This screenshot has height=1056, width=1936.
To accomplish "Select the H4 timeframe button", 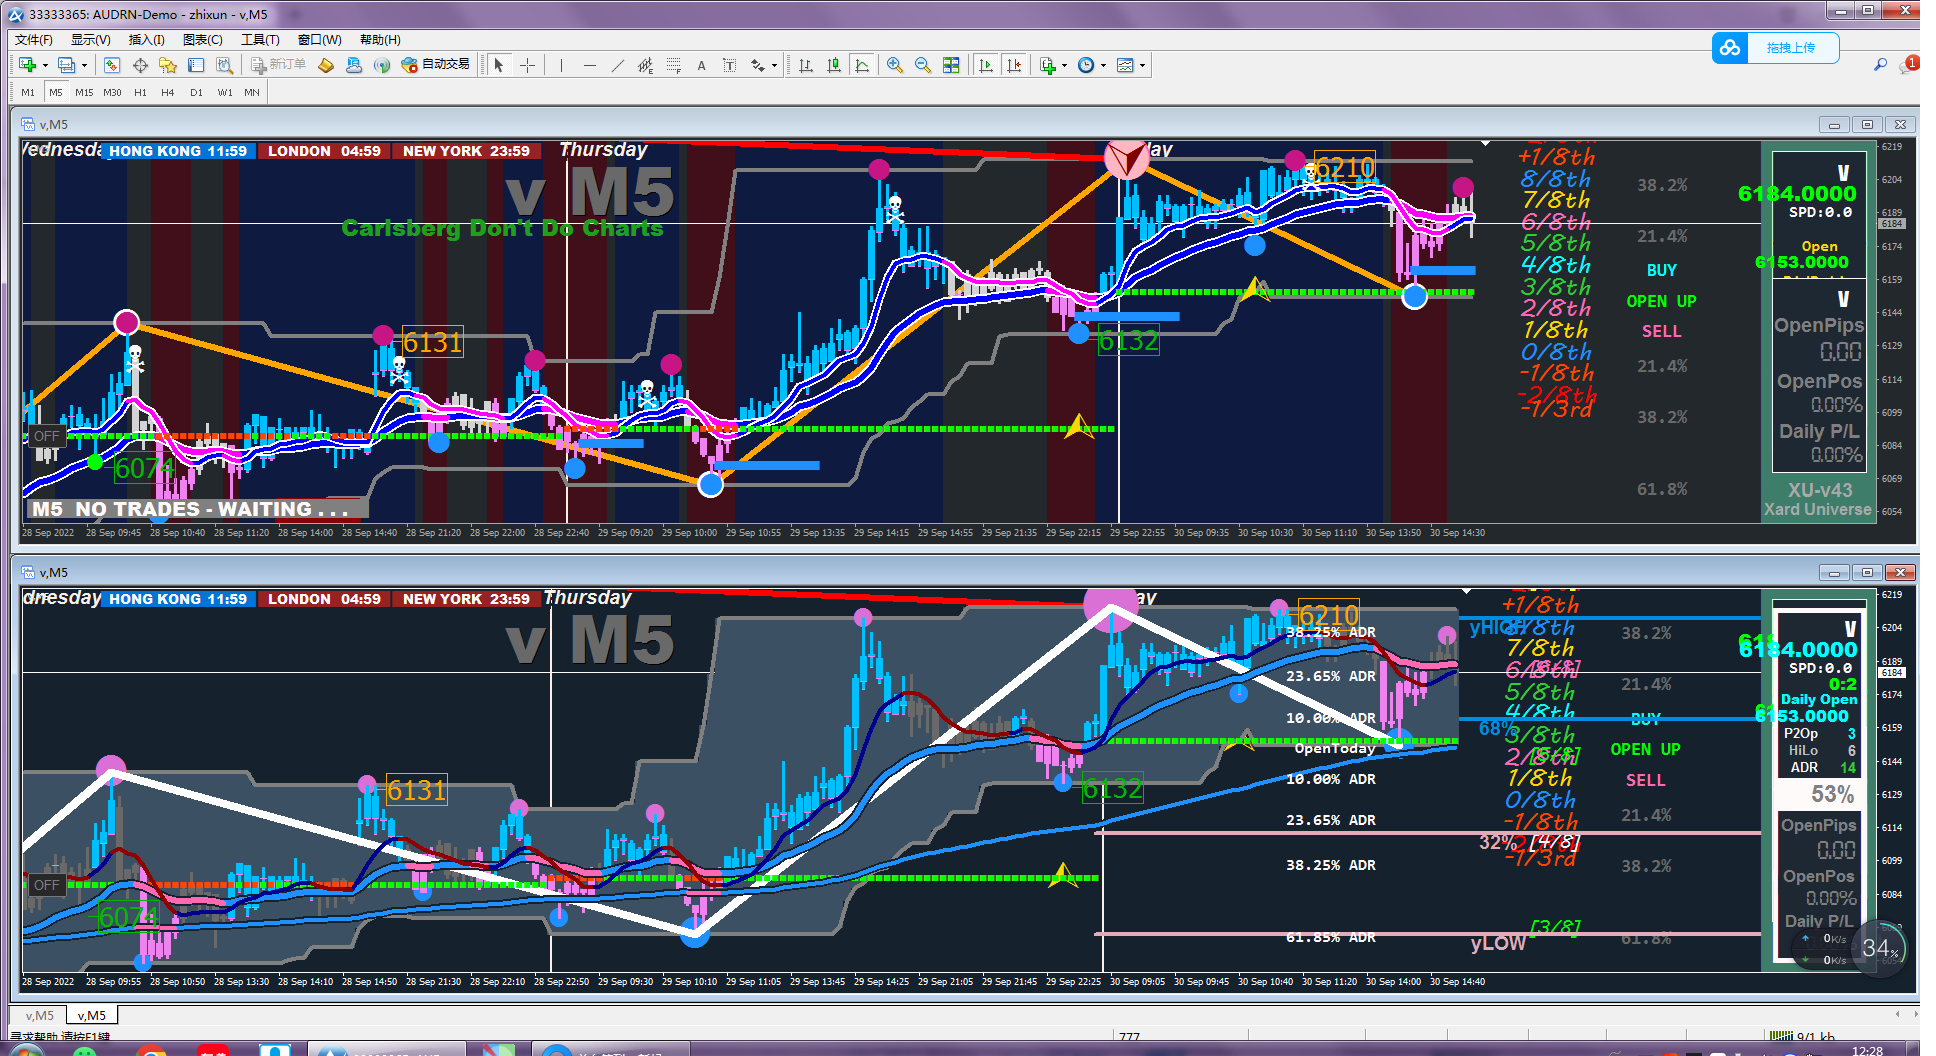I will point(168,92).
